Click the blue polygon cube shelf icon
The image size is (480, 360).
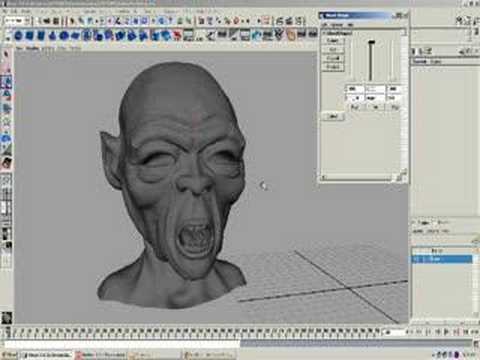click(x=30, y=35)
